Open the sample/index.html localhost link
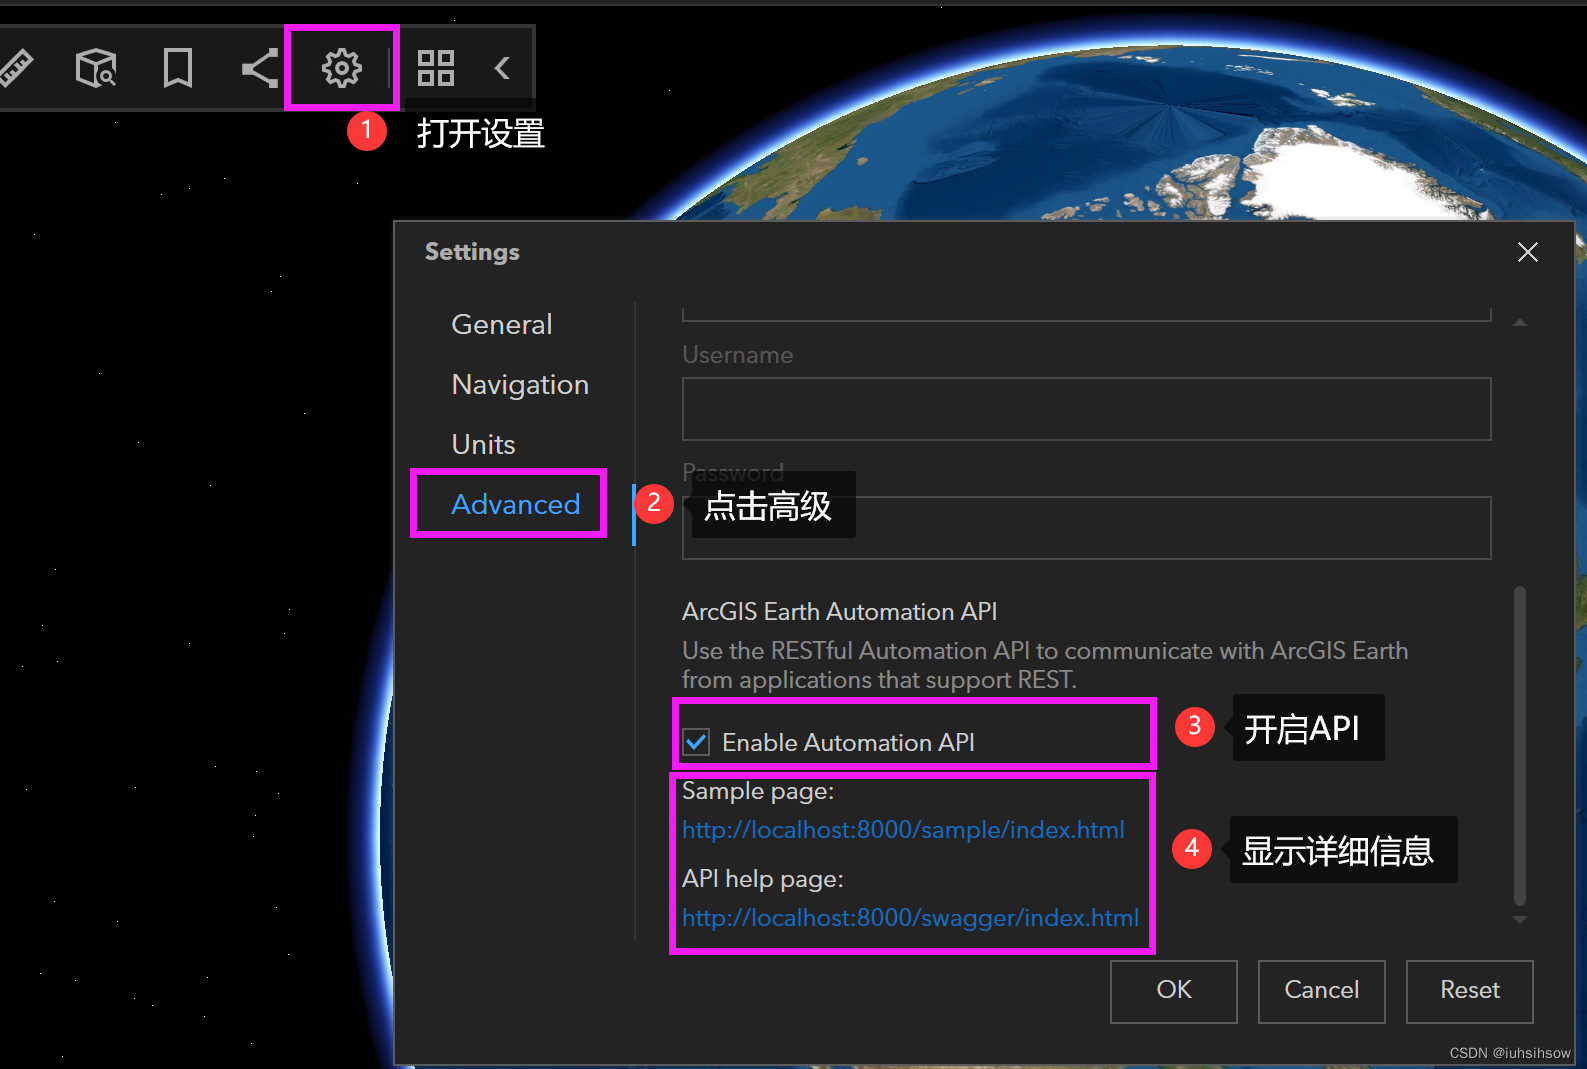This screenshot has height=1069, width=1587. click(903, 830)
